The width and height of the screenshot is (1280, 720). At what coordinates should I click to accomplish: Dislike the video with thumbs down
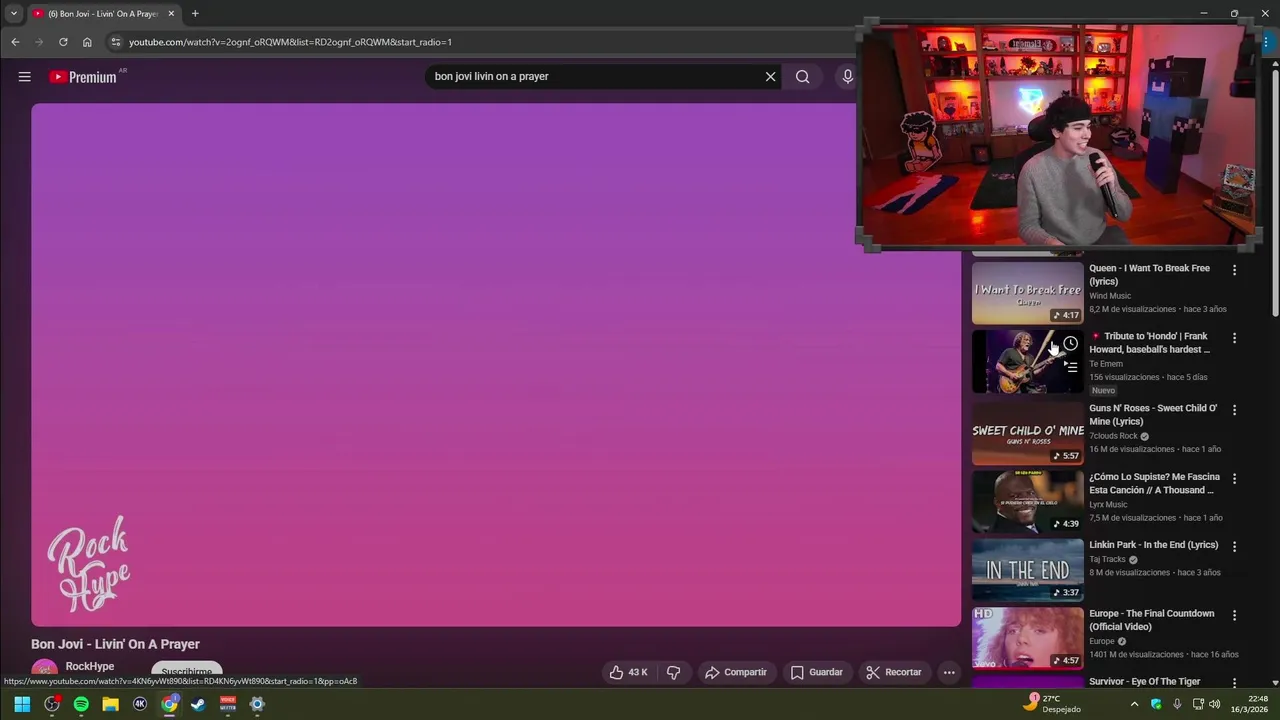pos(673,672)
